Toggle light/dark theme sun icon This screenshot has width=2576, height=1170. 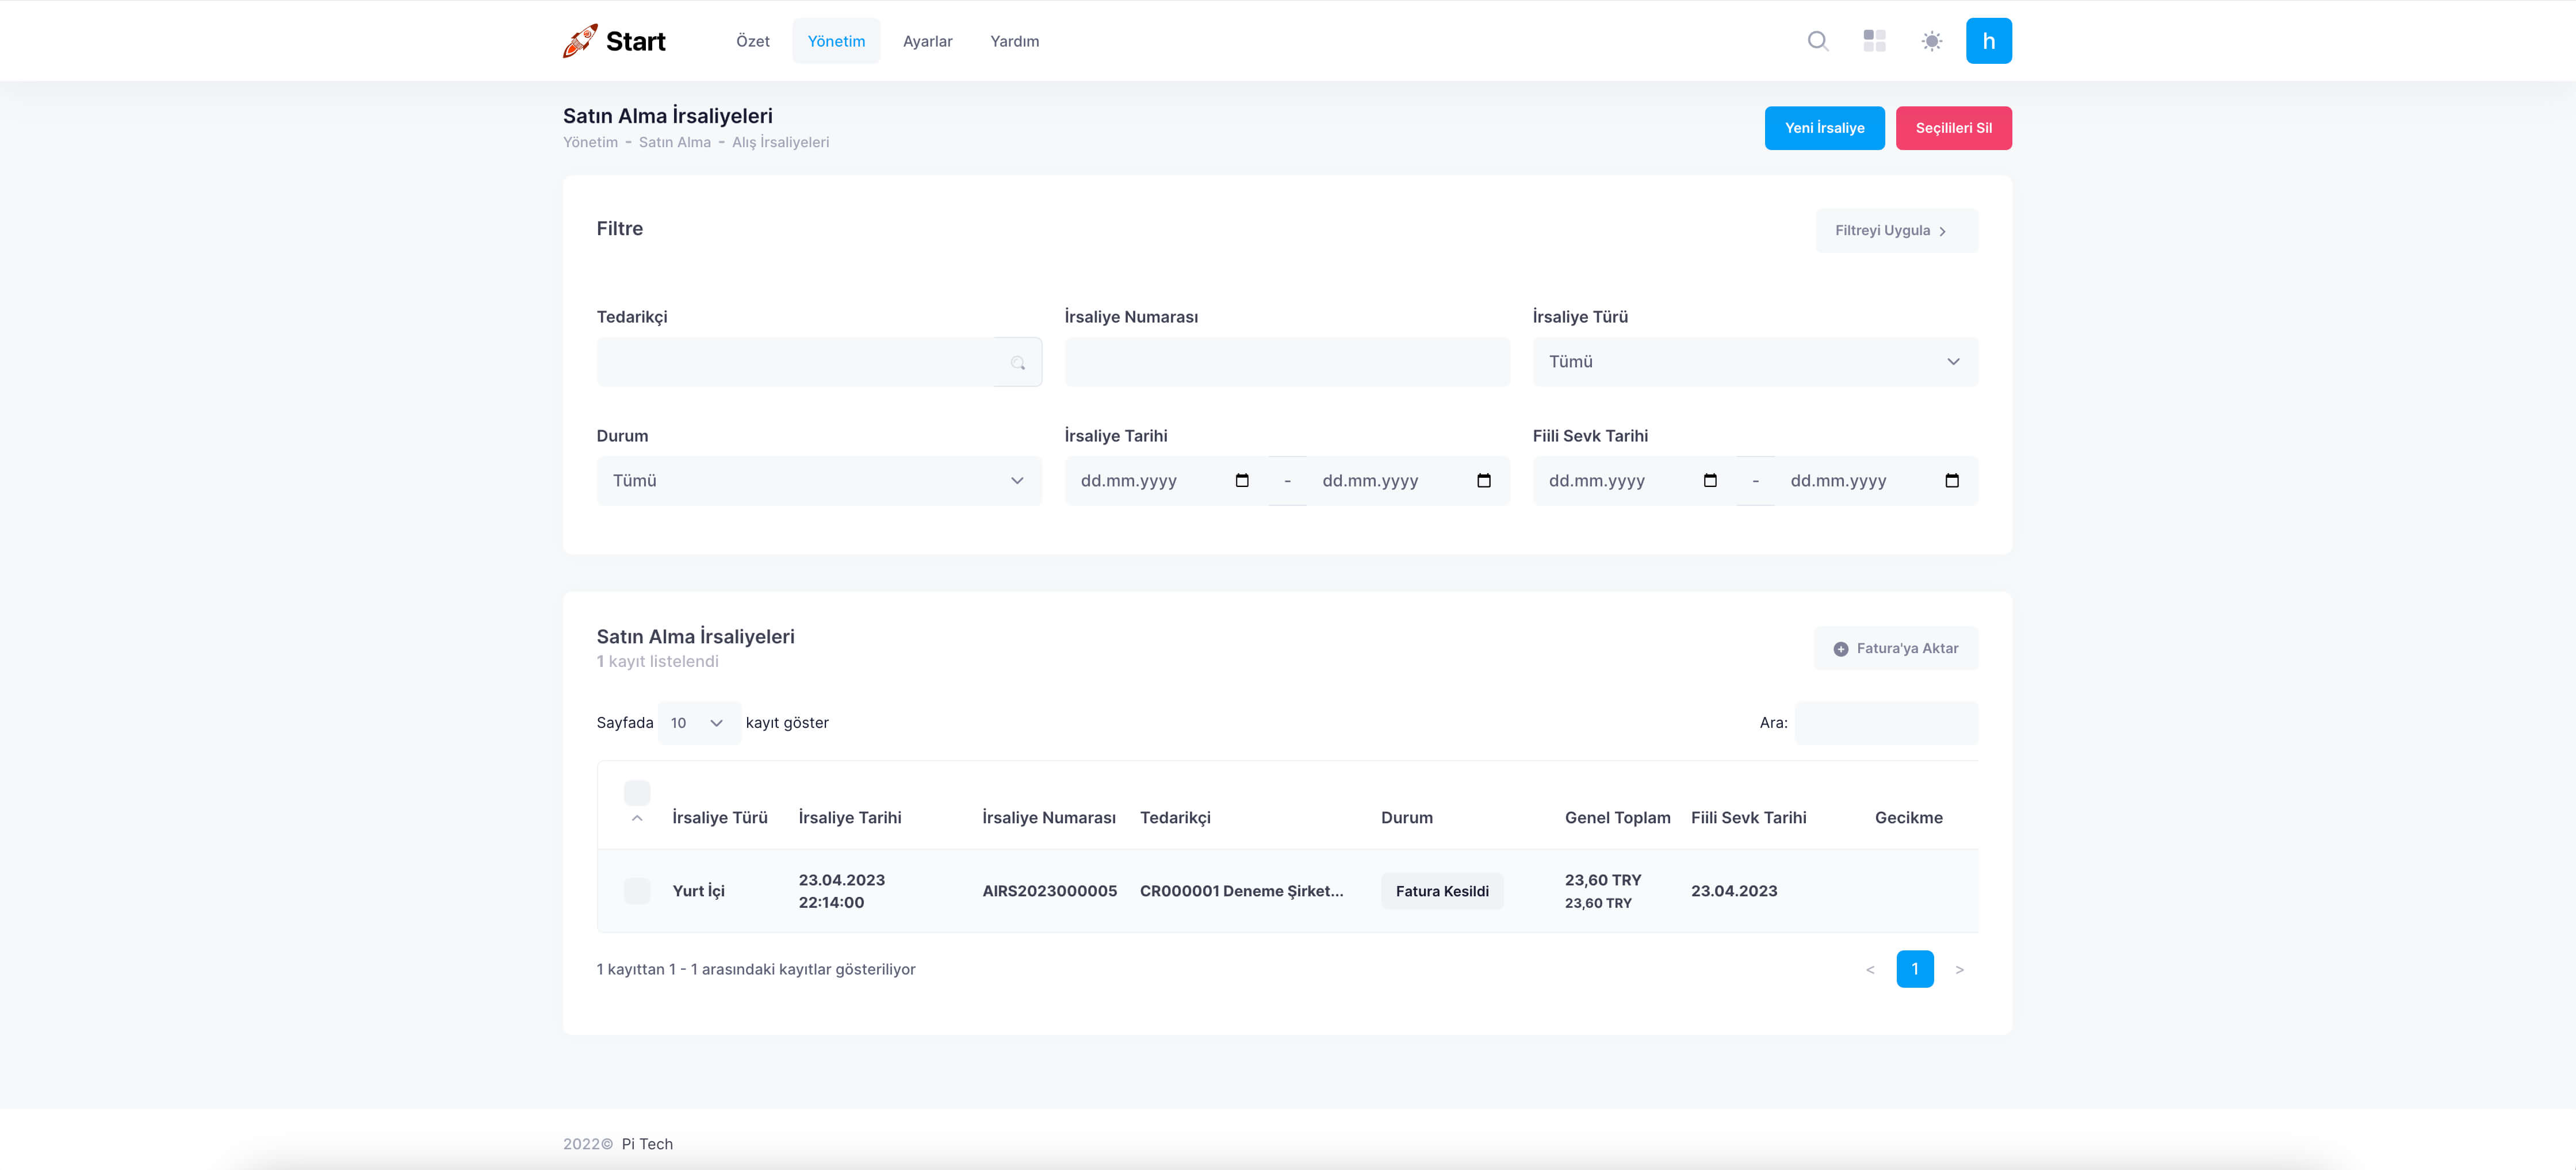[1931, 41]
